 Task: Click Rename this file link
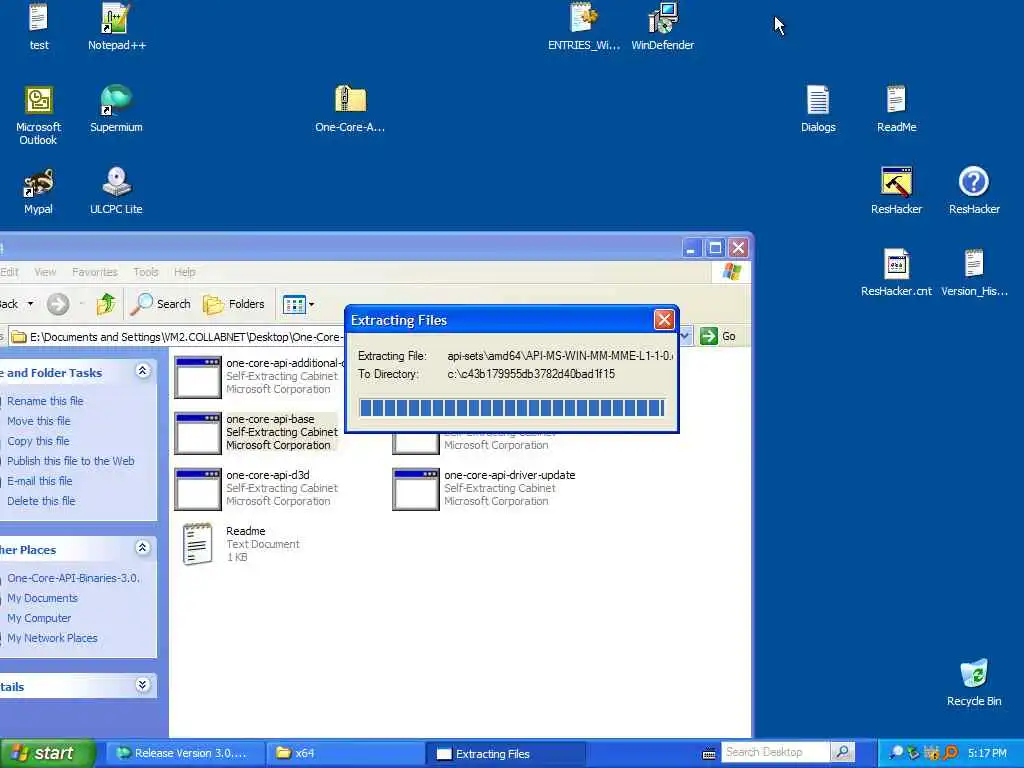pos(45,401)
